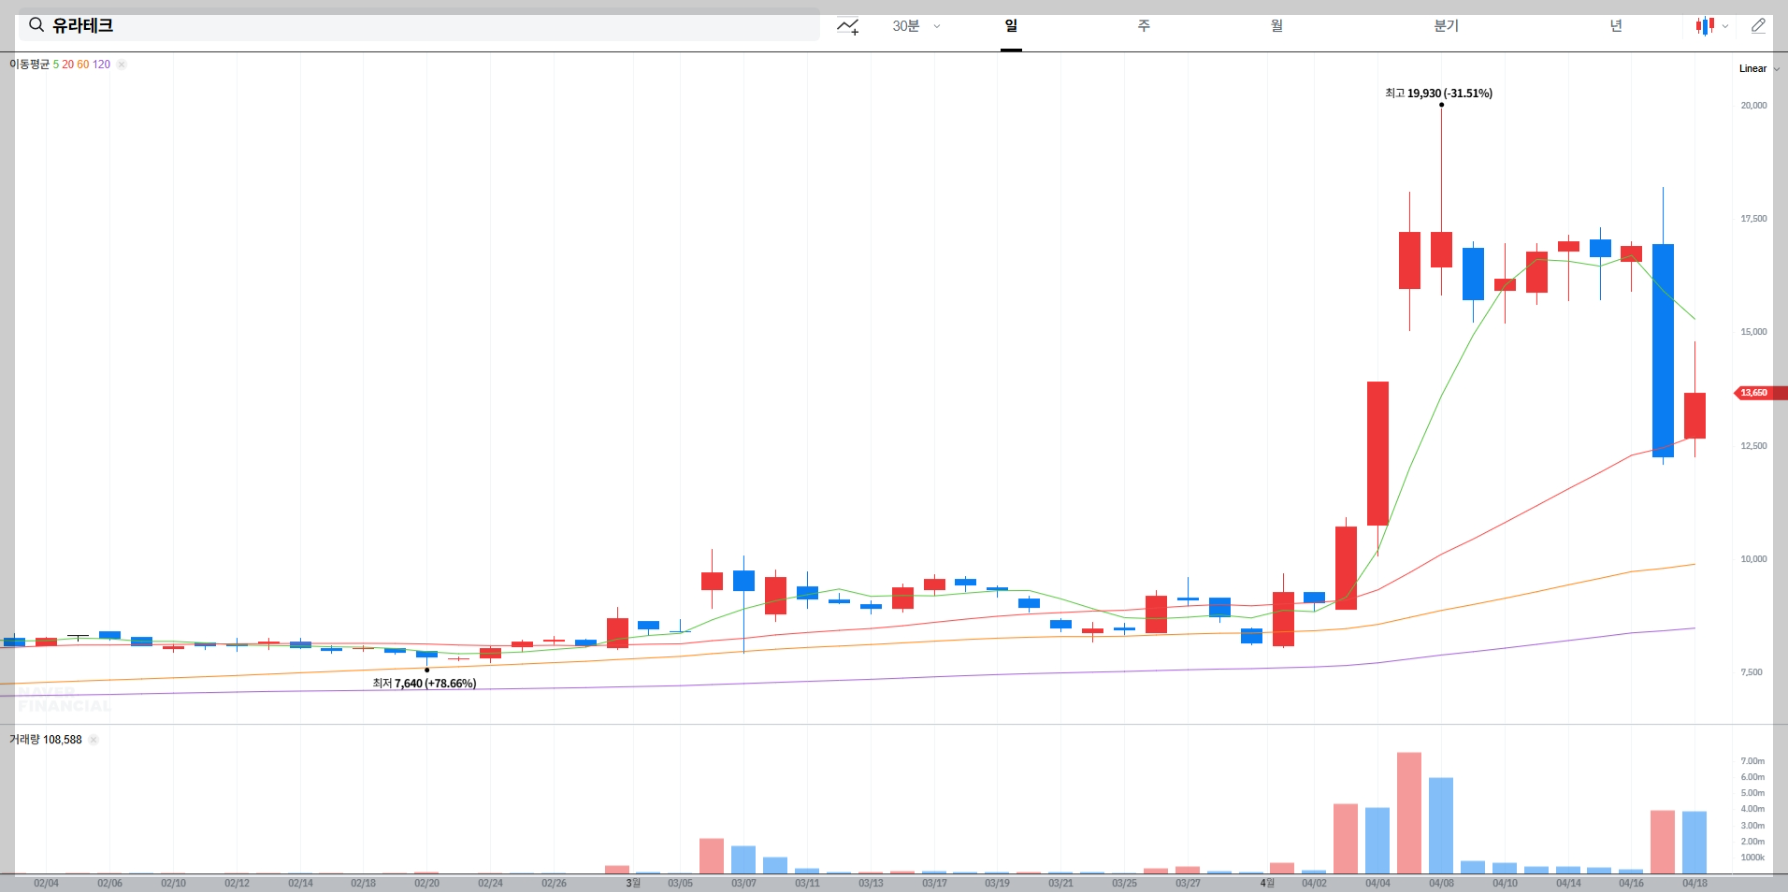This screenshot has width=1788, height=892.
Task: Open the candlestick chart type selector
Action: pyautogui.click(x=1711, y=26)
